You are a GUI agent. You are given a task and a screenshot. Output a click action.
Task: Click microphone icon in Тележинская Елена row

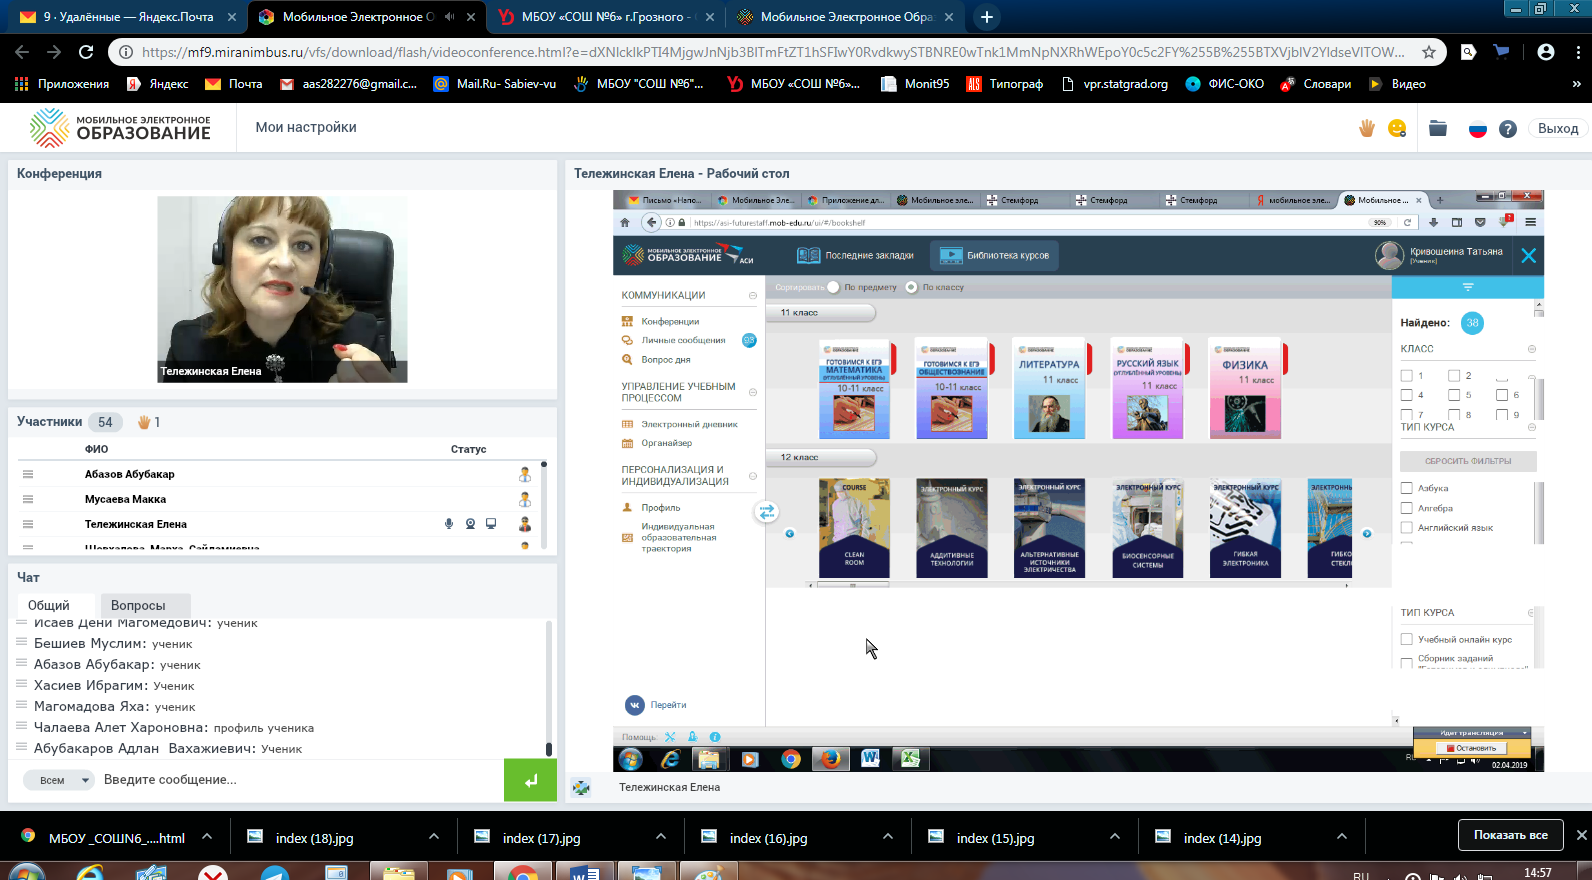pyautogui.click(x=449, y=524)
